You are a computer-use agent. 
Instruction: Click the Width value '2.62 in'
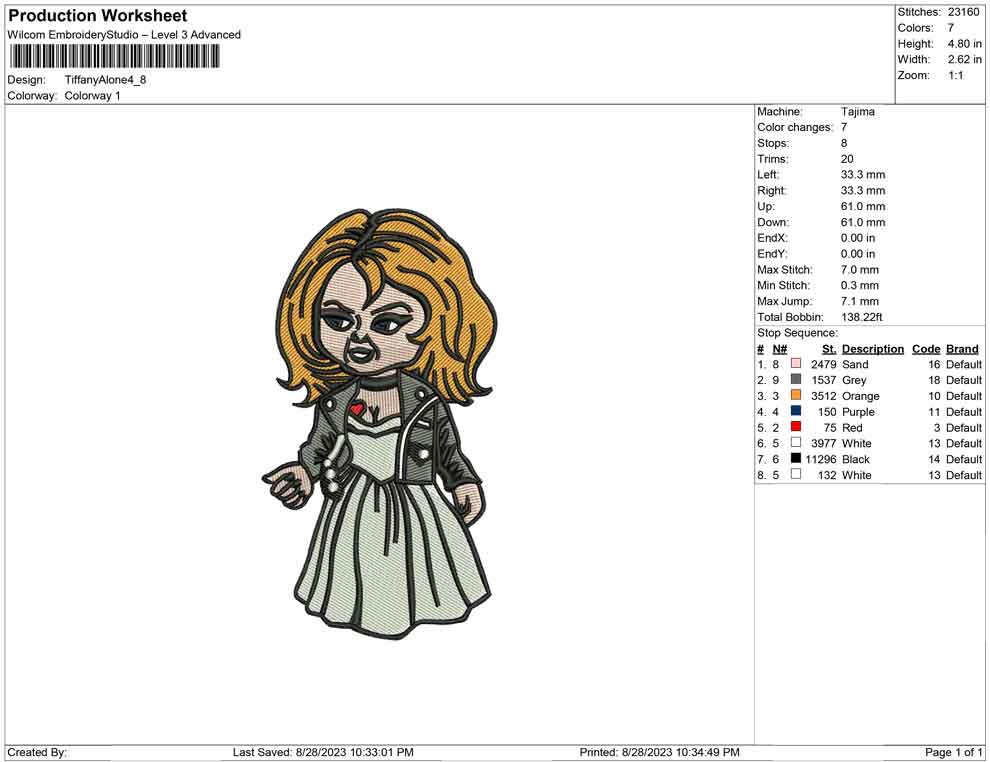click(x=964, y=59)
